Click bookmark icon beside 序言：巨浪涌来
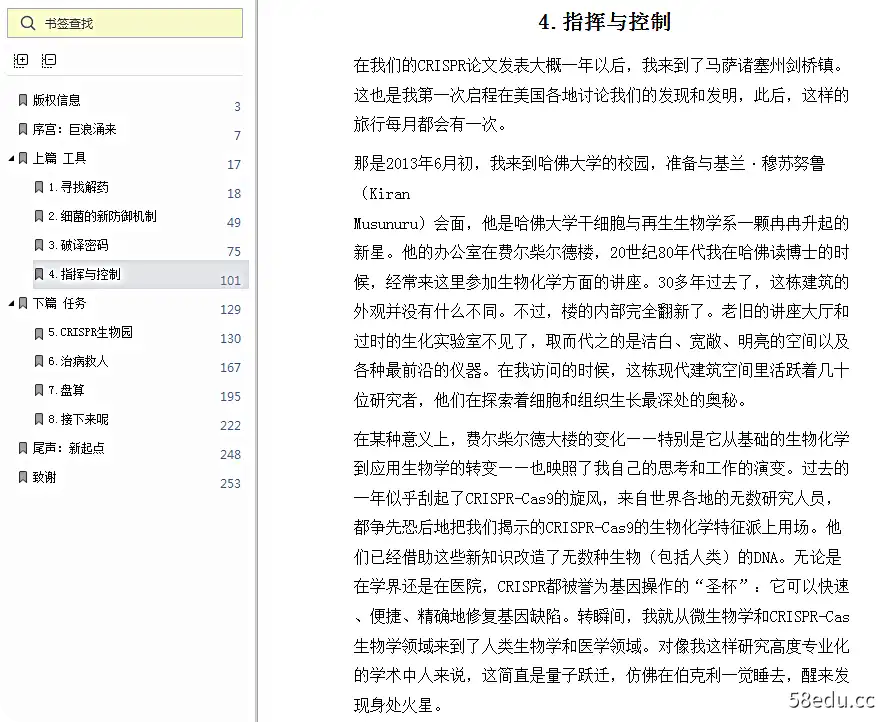The height and width of the screenshot is (722, 889). tap(23, 129)
